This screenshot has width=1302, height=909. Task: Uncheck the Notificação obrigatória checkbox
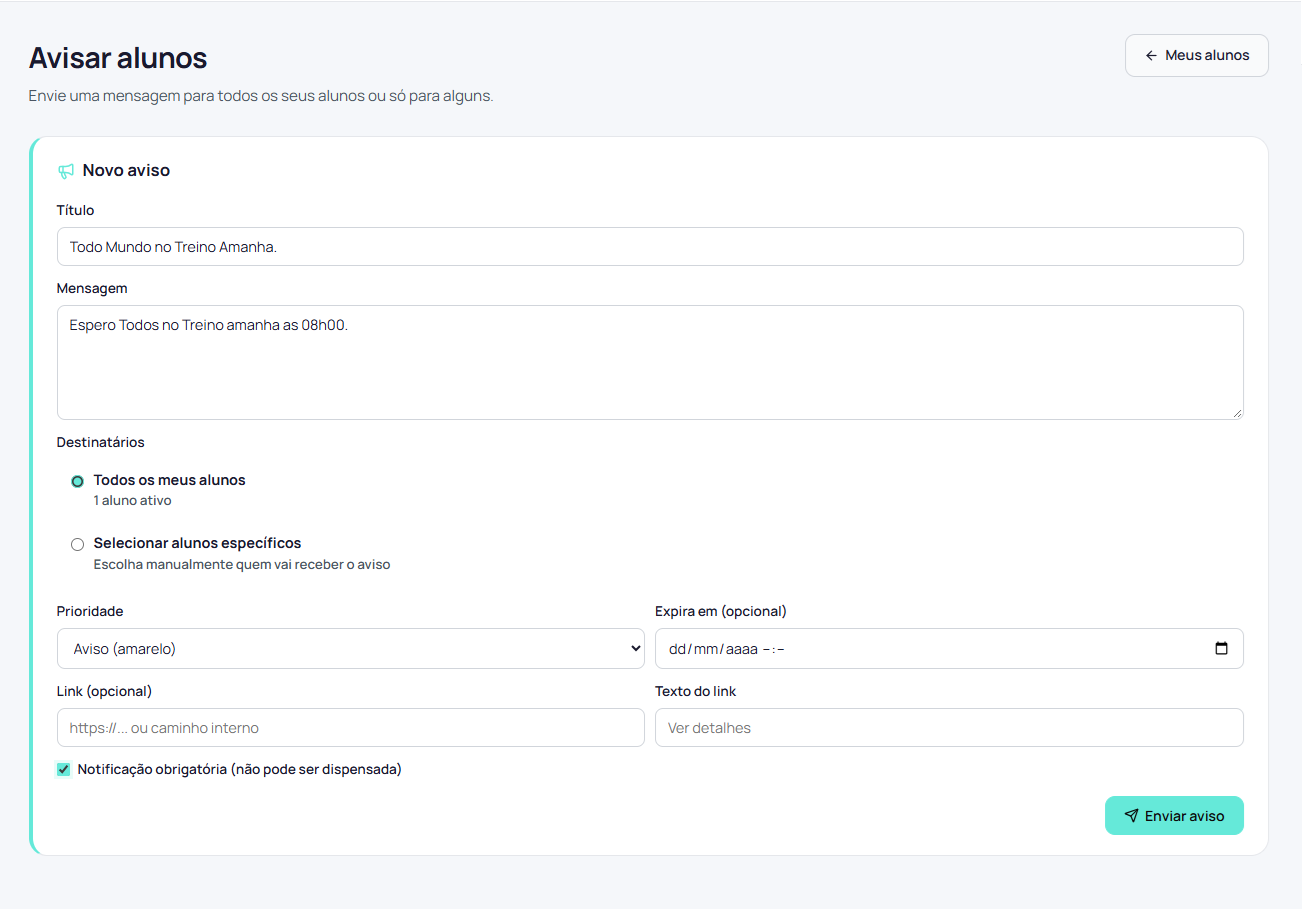pyautogui.click(x=64, y=770)
